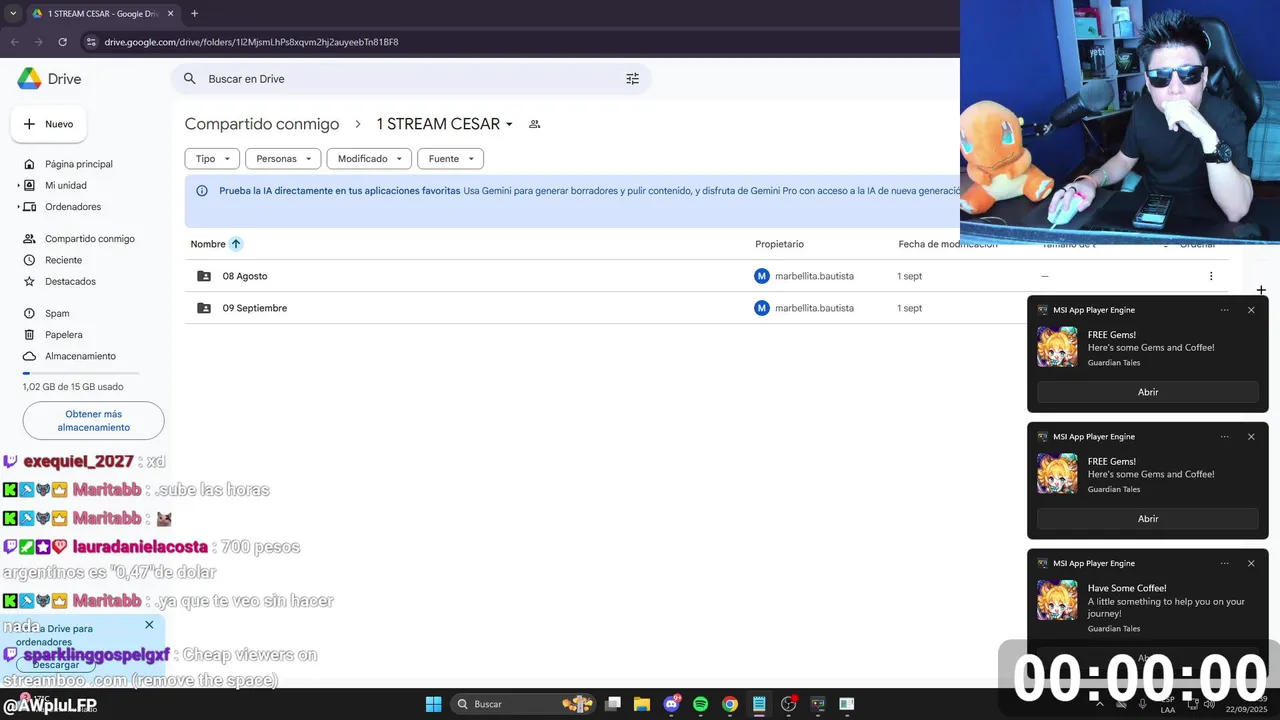Screen dimensions: 1280x720
Task: Open the 08 Agosto folder name
Action: [245, 276]
